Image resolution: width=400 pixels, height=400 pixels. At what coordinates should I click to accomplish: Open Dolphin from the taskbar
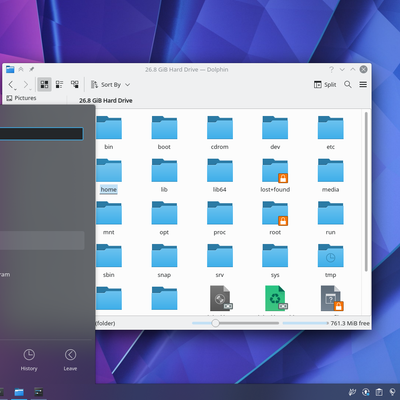point(19,392)
